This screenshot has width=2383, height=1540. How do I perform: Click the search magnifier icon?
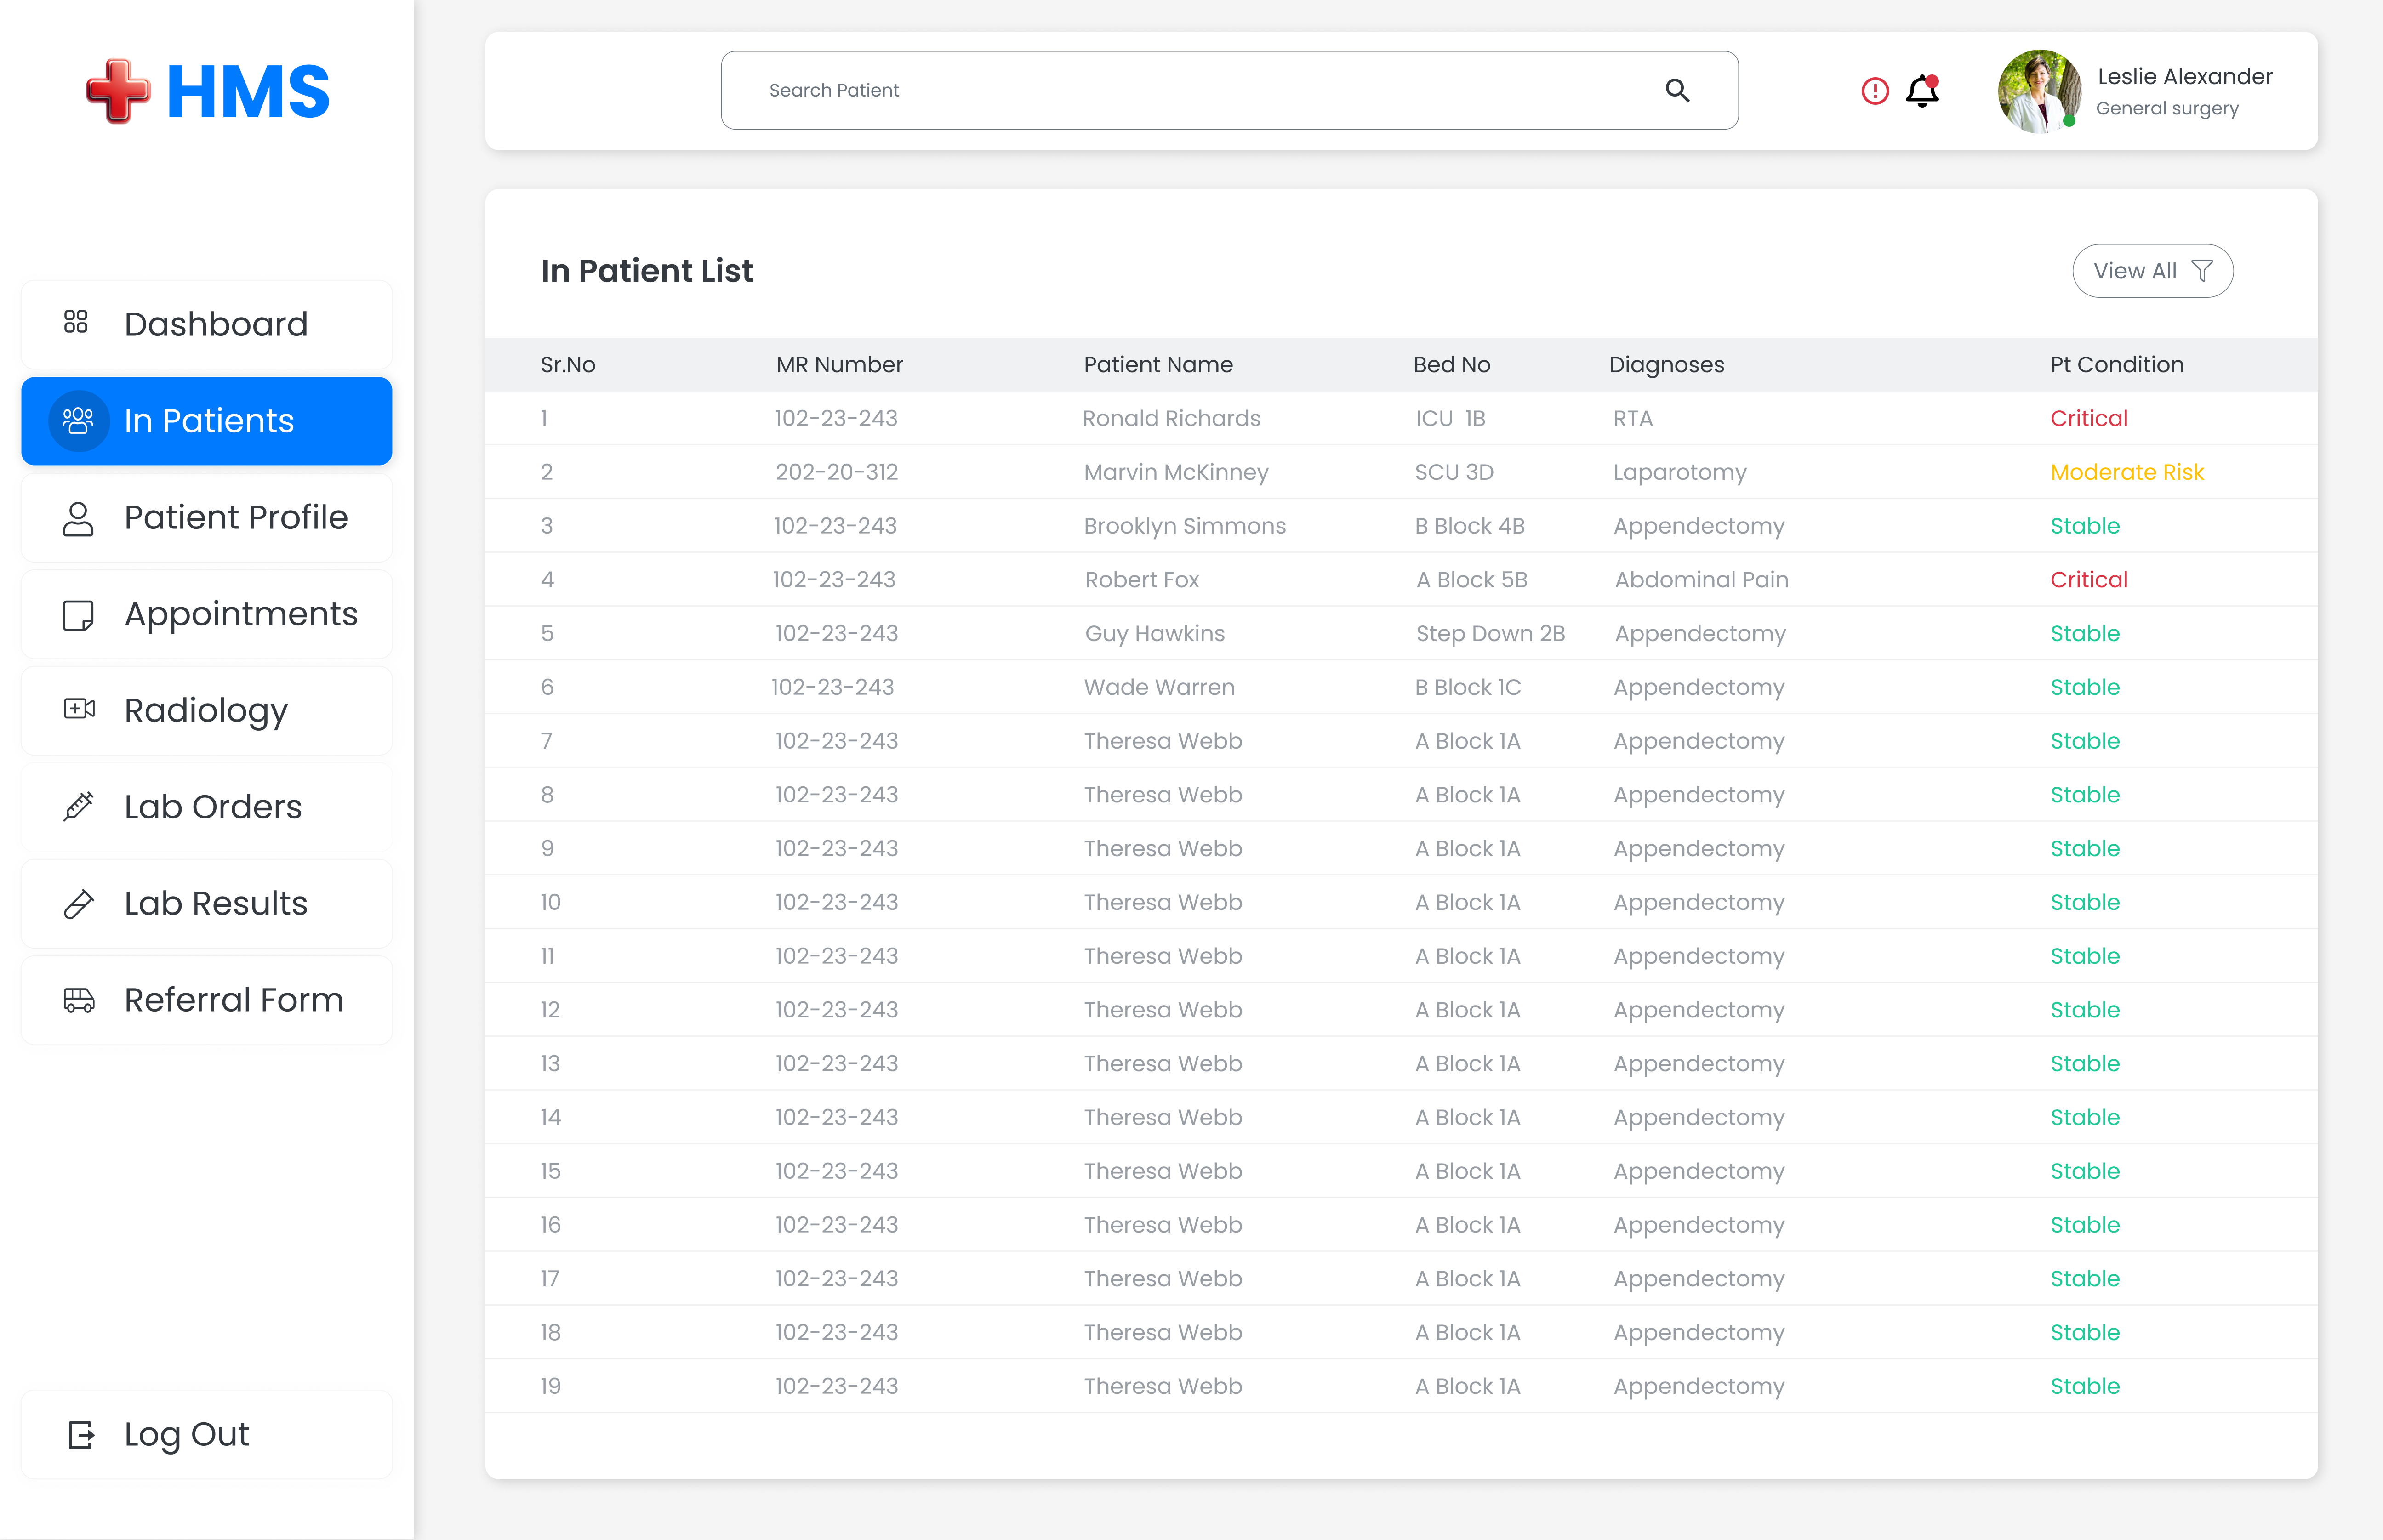pos(1678,90)
